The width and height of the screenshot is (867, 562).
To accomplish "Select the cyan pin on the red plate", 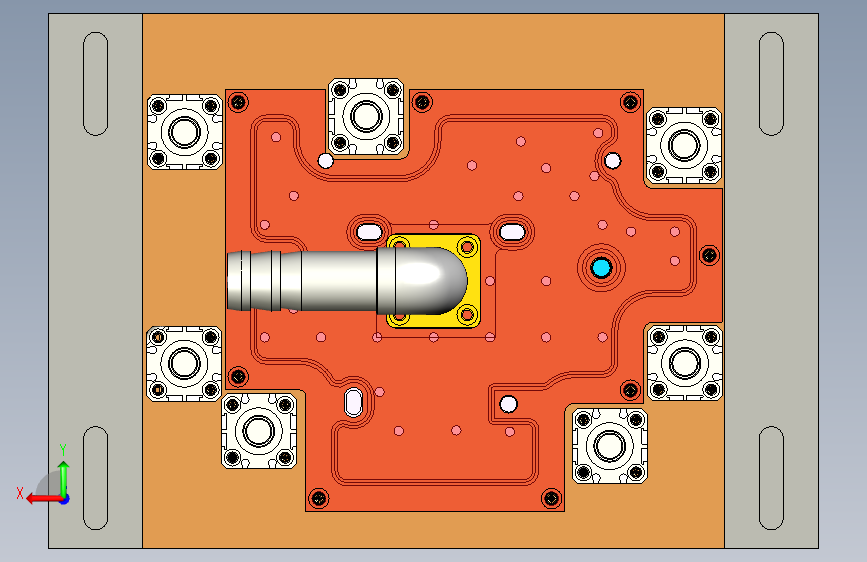I will pyautogui.click(x=601, y=268).
